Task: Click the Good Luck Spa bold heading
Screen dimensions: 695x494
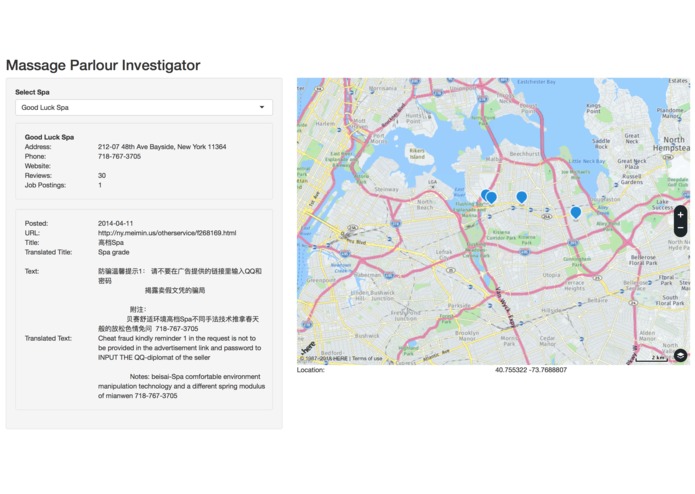Action: (49, 137)
